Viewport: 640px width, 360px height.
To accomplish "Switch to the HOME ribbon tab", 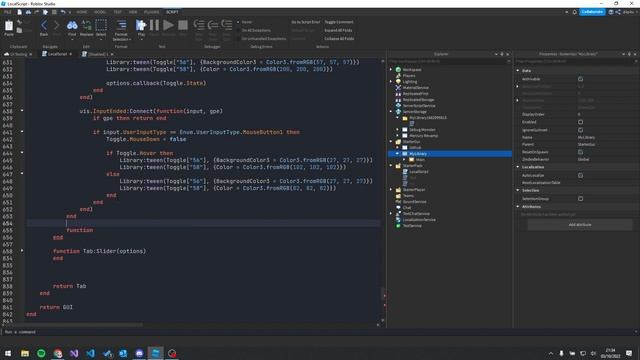I will click(x=82, y=12).
